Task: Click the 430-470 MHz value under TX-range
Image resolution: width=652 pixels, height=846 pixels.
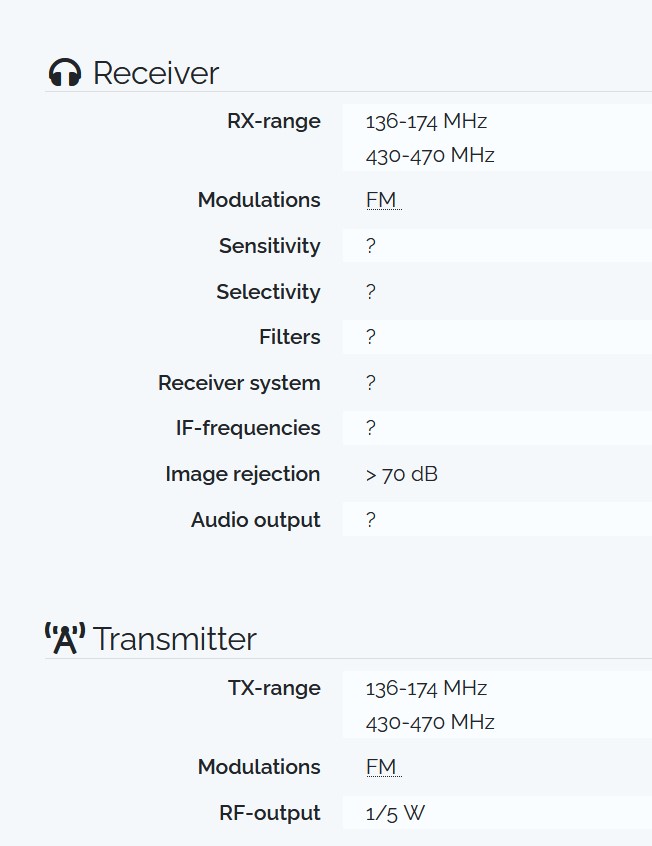Action: pos(430,722)
